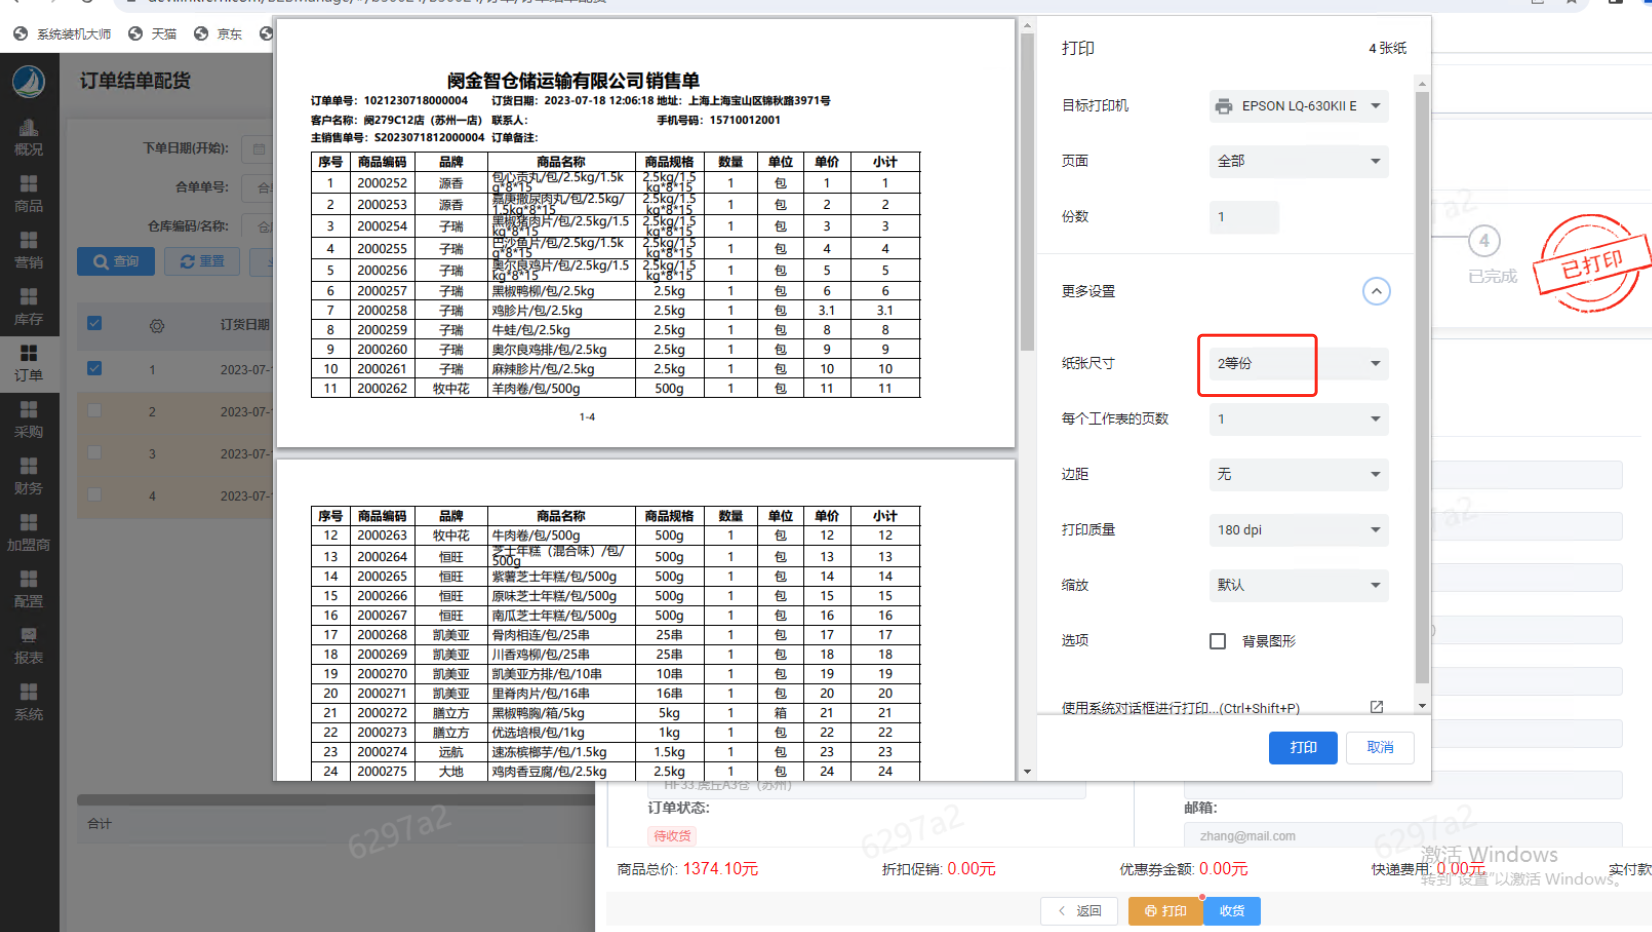Image resolution: width=1652 pixels, height=932 pixels.
Task: Open 京东 bookmark
Action: pyautogui.click(x=218, y=34)
